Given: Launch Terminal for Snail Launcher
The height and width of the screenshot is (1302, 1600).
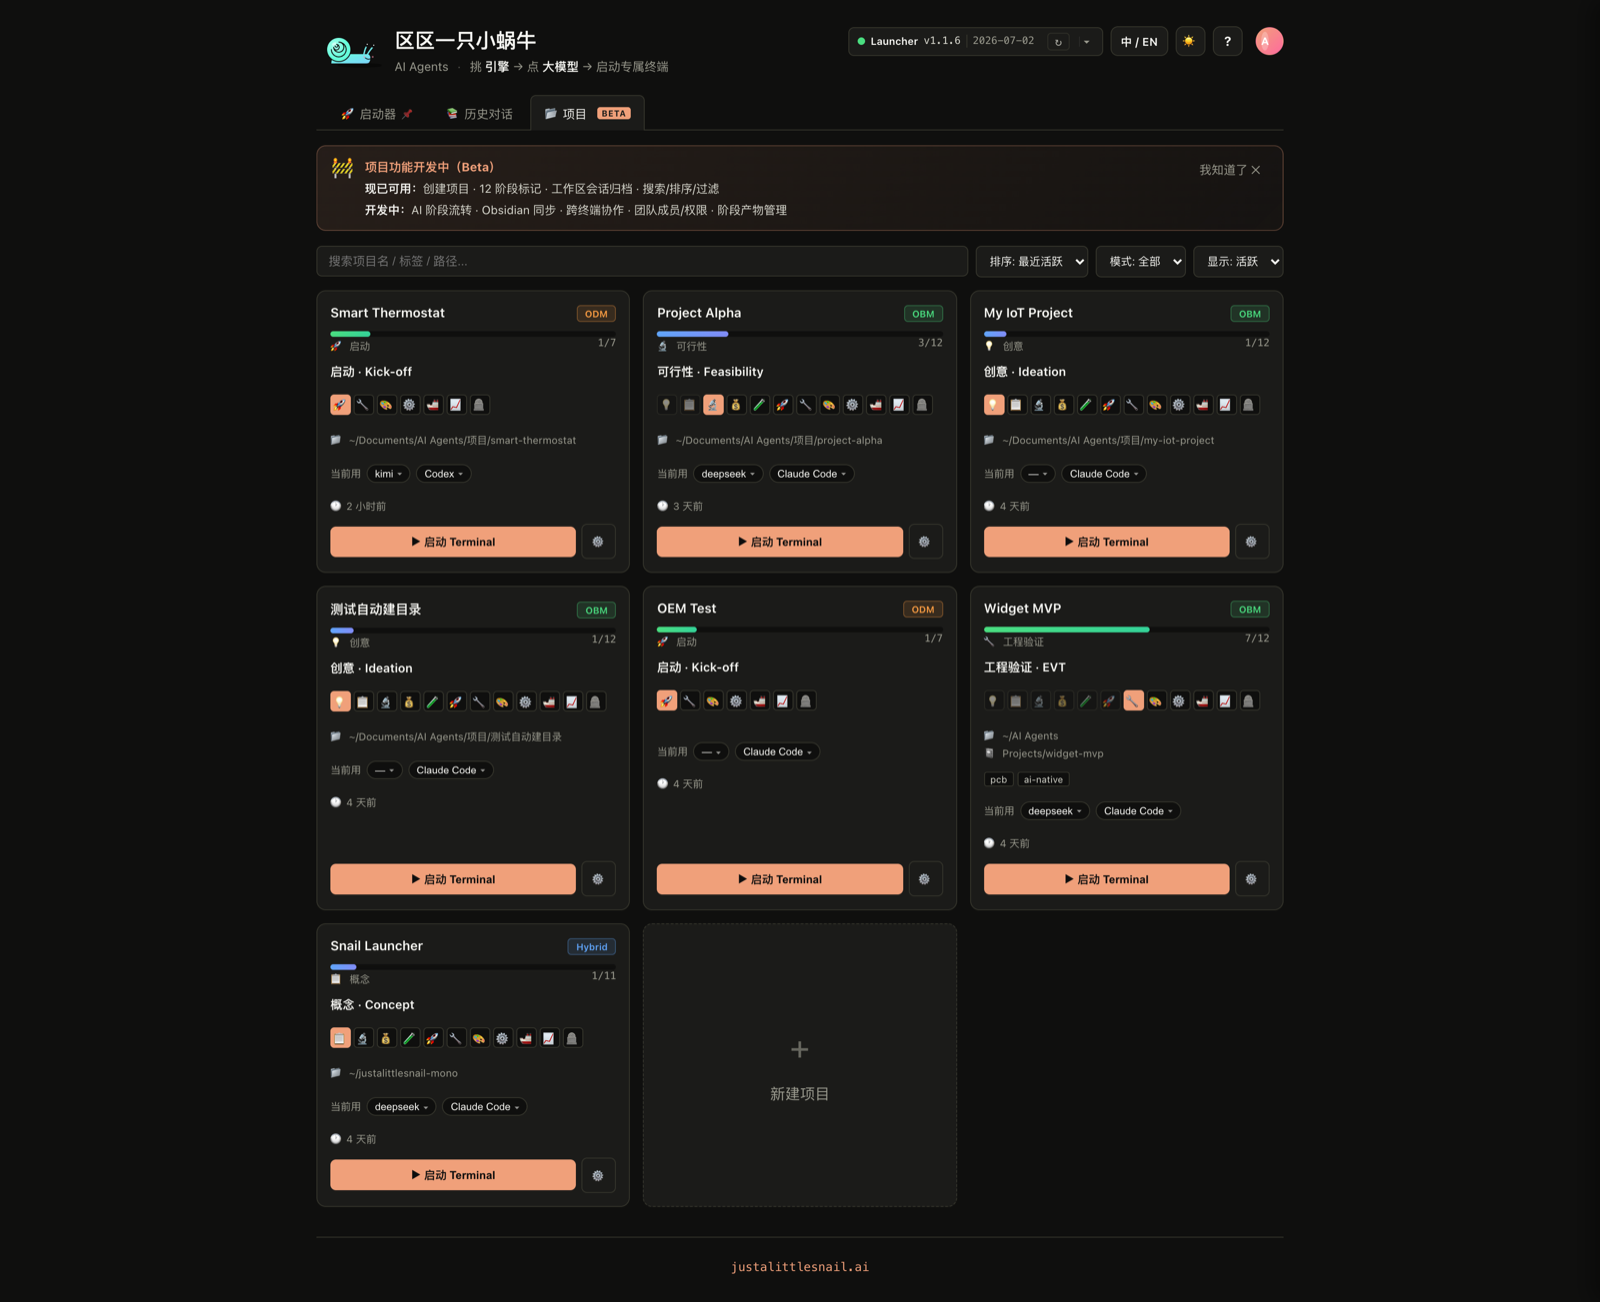Looking at the screenshot, I should click(453, 1175).
